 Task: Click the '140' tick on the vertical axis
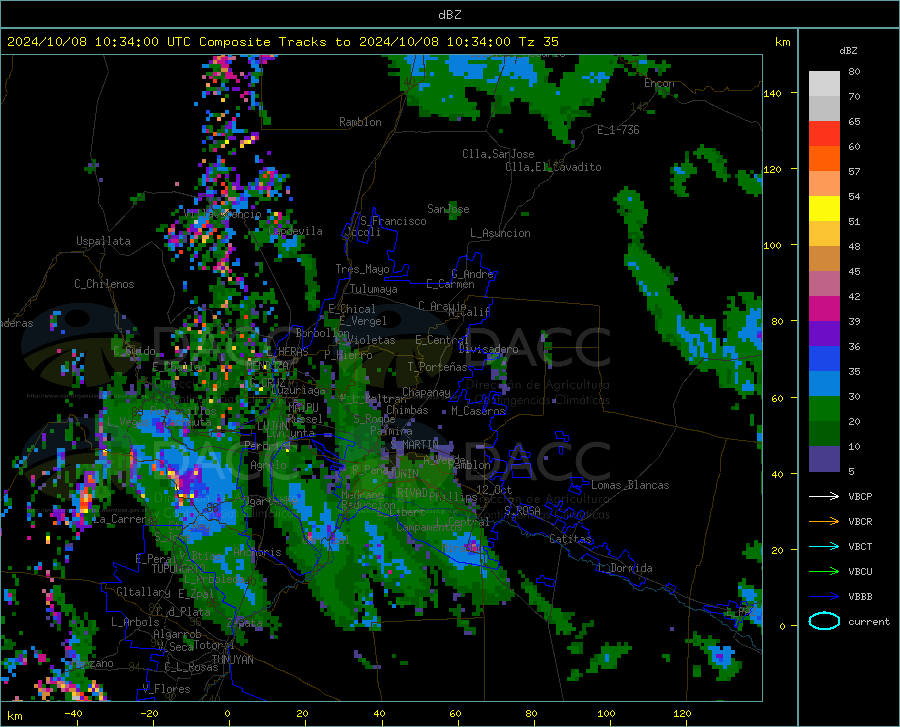(773, 93)
